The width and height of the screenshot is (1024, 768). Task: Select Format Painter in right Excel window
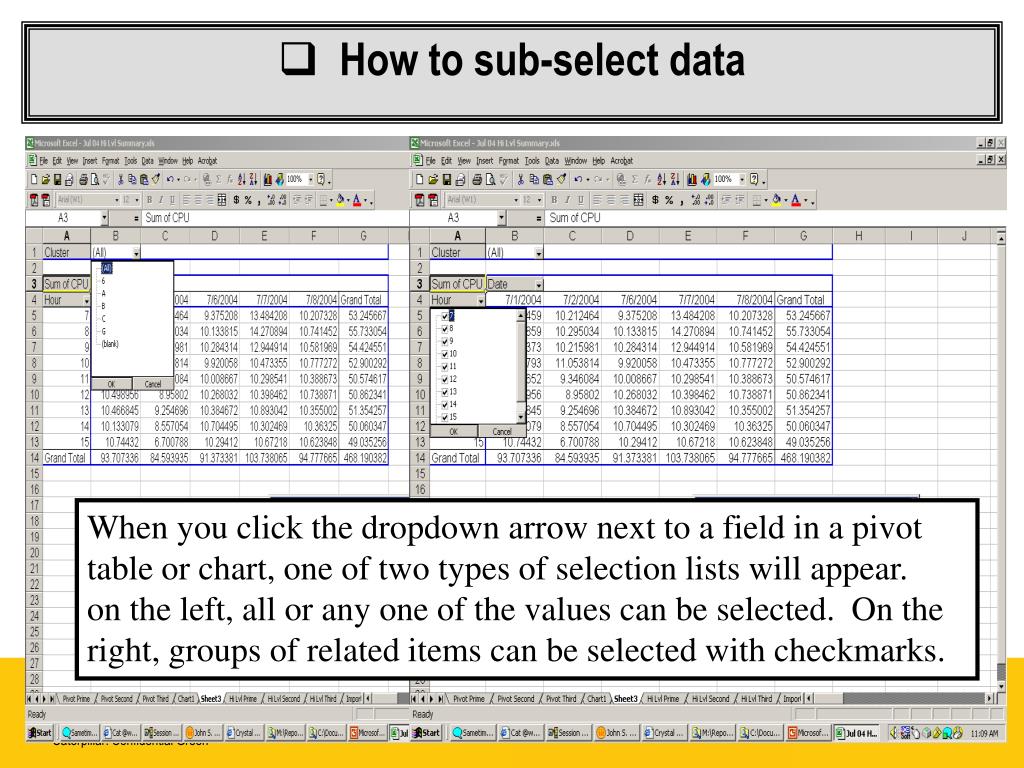[561, 180]
